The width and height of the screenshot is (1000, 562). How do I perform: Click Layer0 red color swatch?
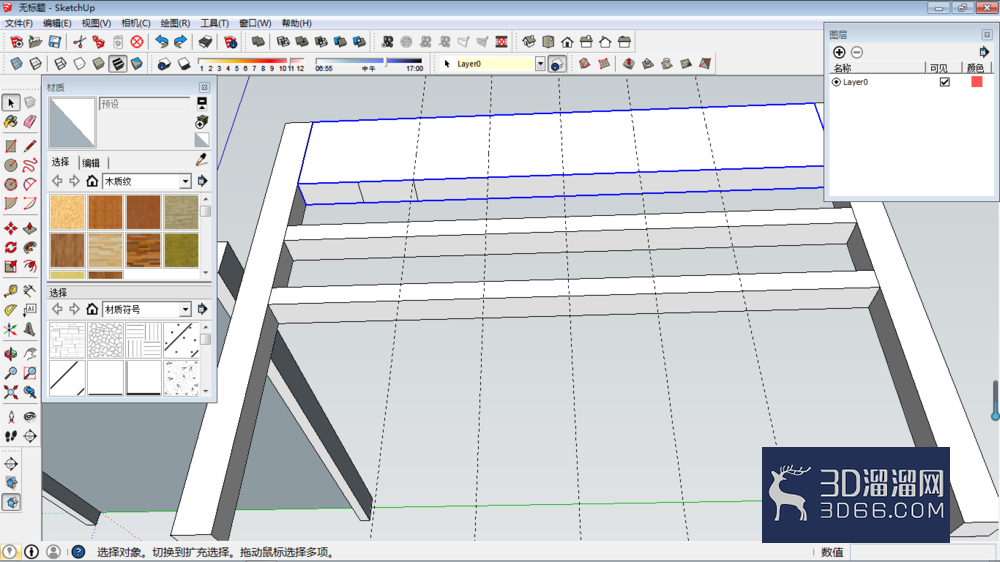(976, 82)
